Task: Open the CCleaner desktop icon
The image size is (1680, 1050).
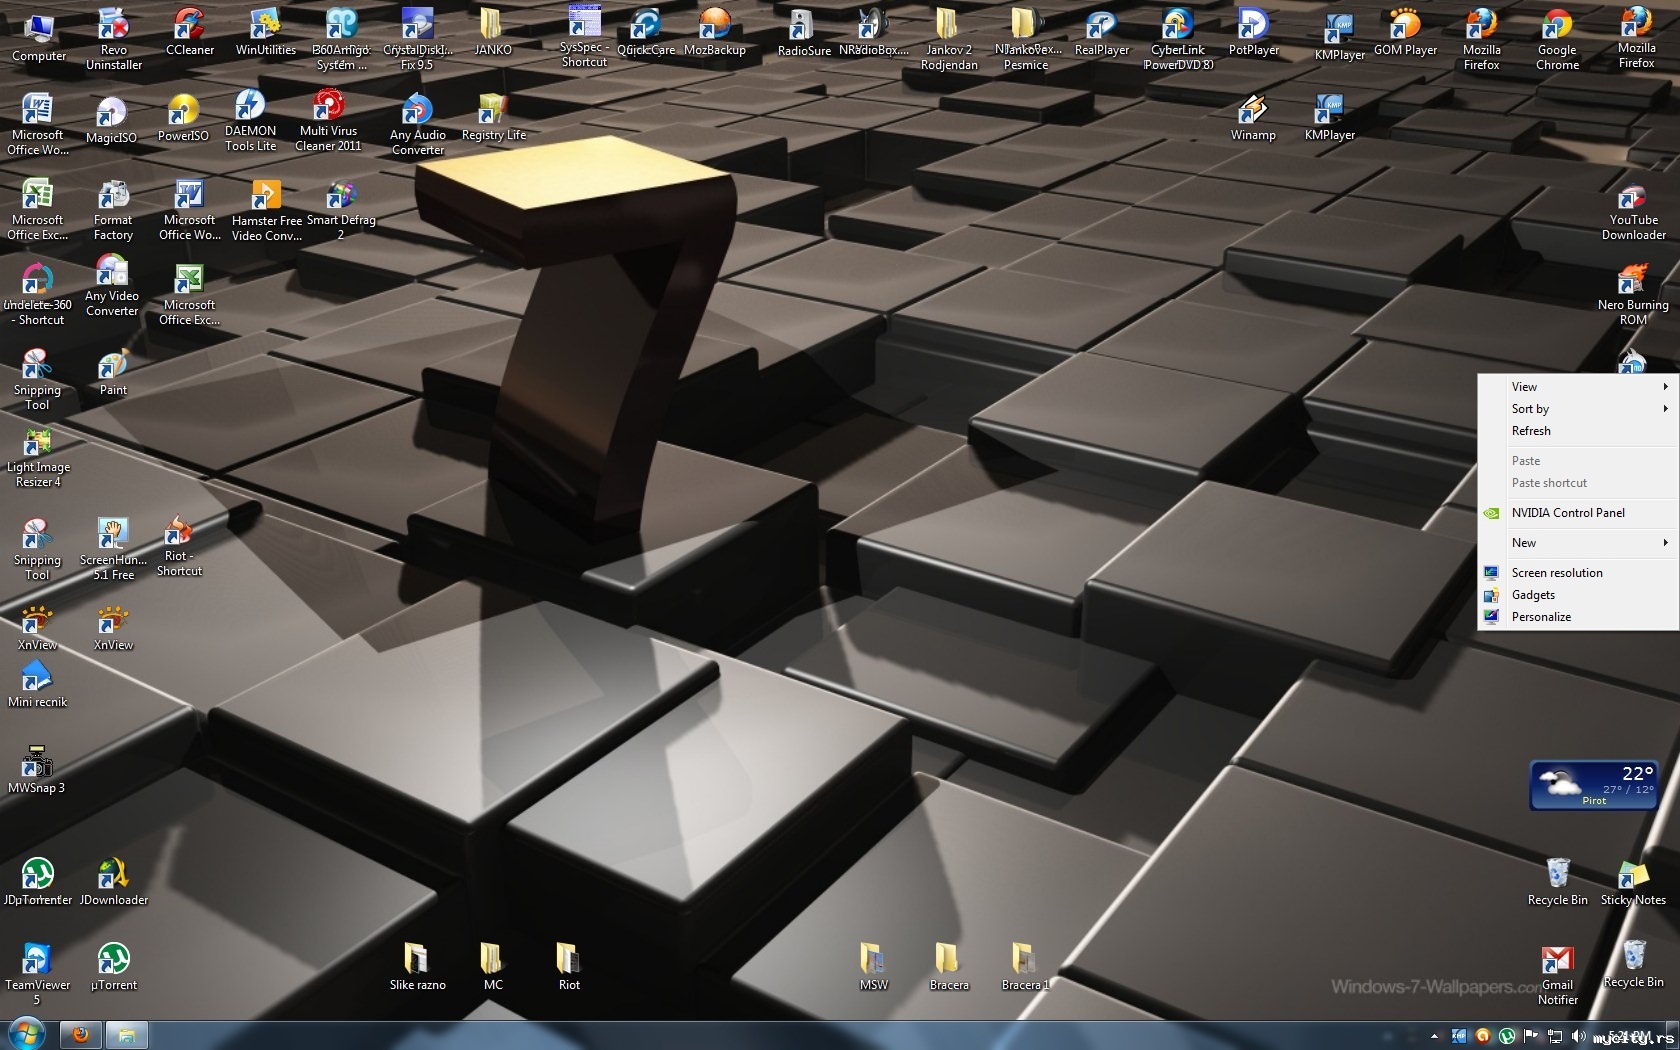Action: pos(189,31)
